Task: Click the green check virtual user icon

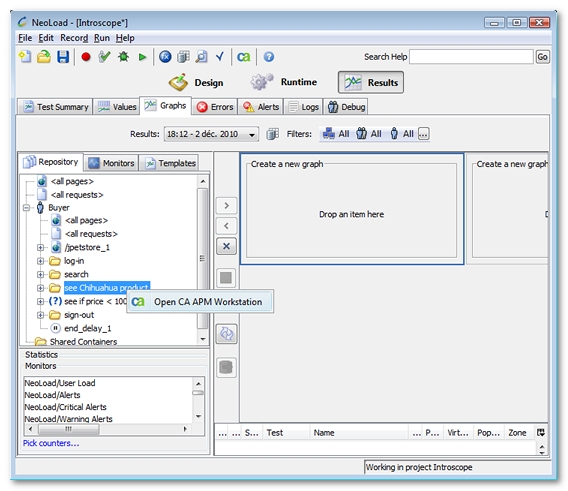Action: [104, 57]
